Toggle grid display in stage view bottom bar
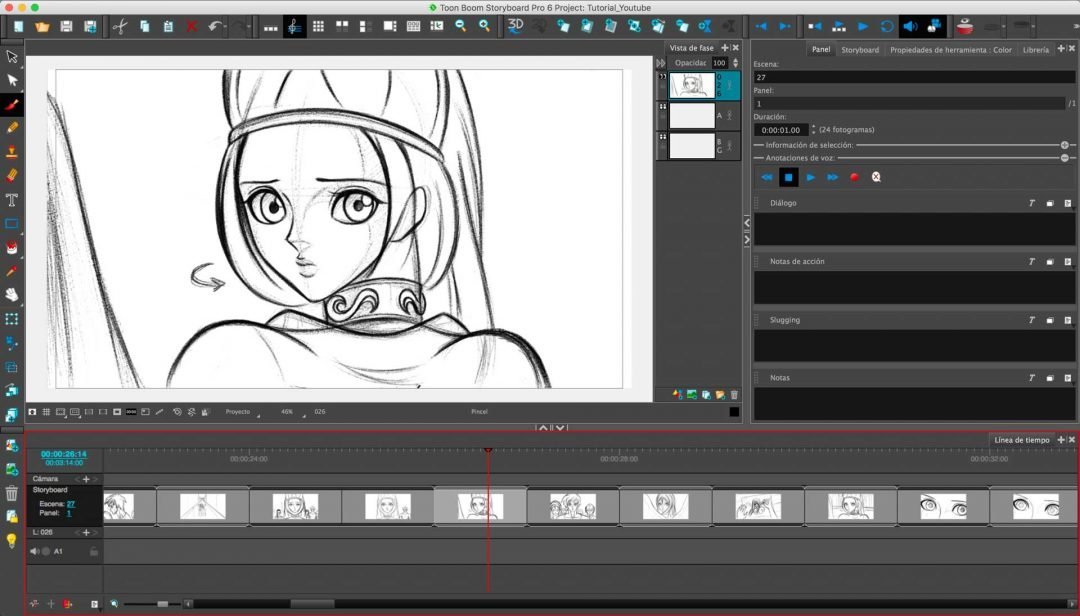 tap(46, 412)
